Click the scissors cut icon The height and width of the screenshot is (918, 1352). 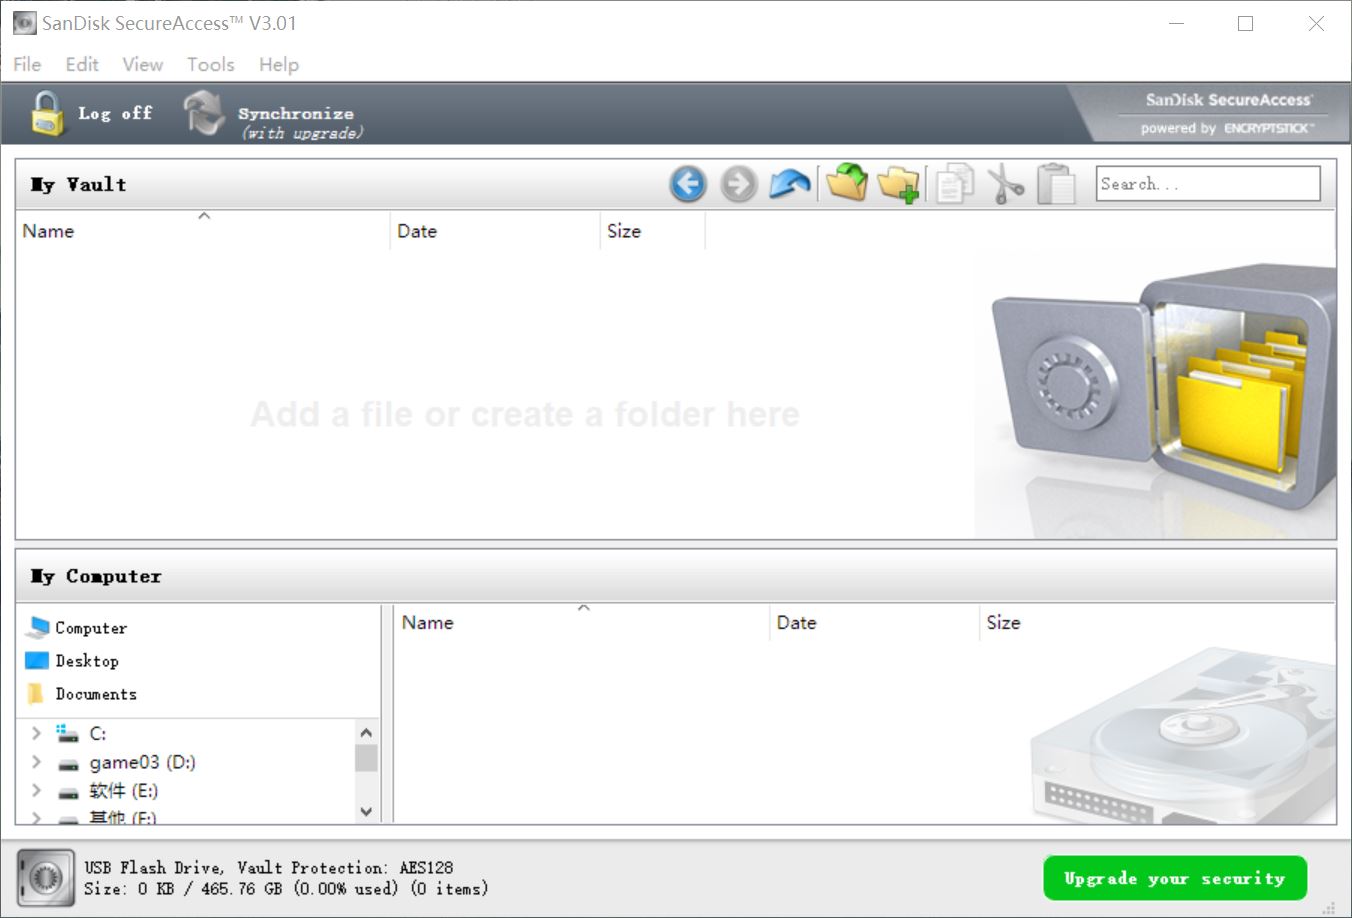pyautogui.click(x=1005, y=184)
